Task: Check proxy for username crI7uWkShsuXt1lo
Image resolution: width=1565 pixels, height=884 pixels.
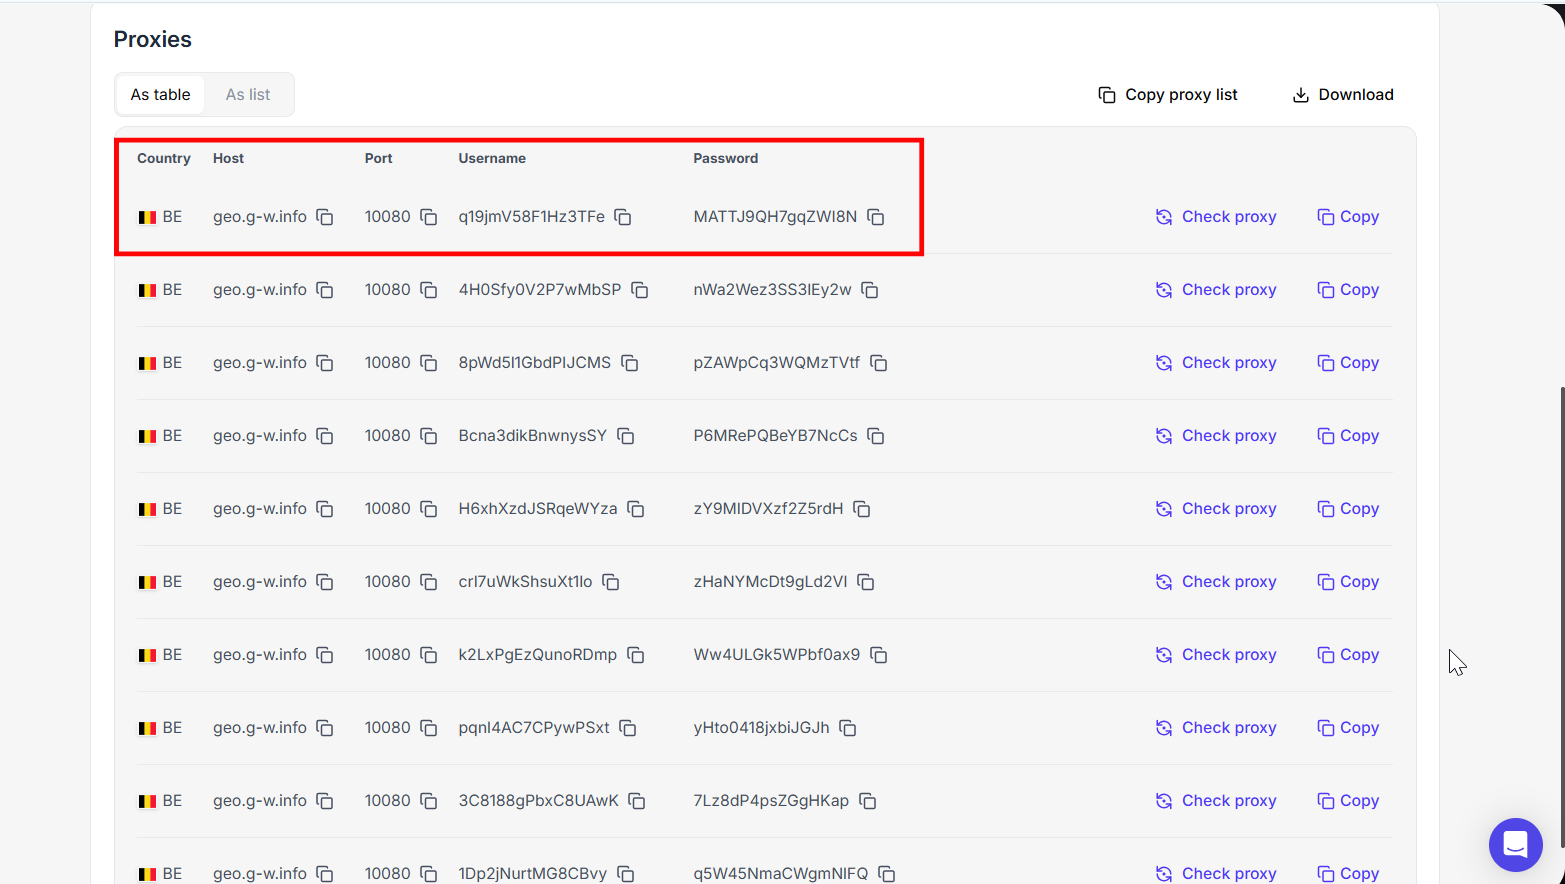Action: (1216, 582)
